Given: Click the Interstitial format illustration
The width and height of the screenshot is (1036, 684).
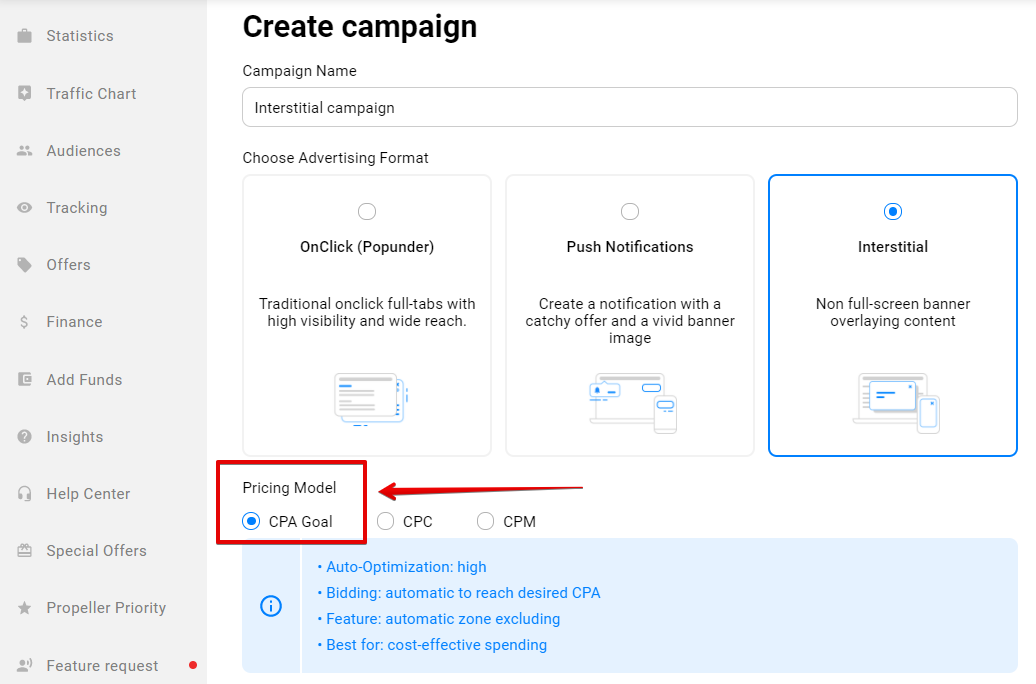Looking at the screenshot, I should coord(895,400).
